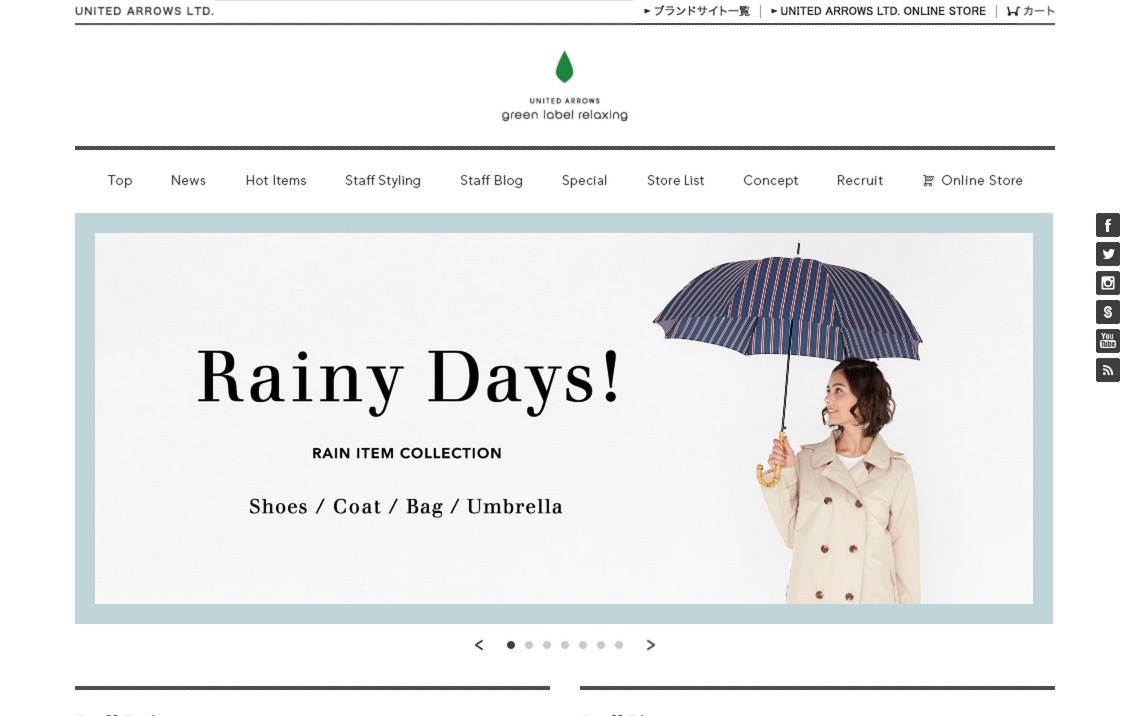Go to the previous slide arrow
This screenshot has width=1130, height=716.
pos(479,645)
